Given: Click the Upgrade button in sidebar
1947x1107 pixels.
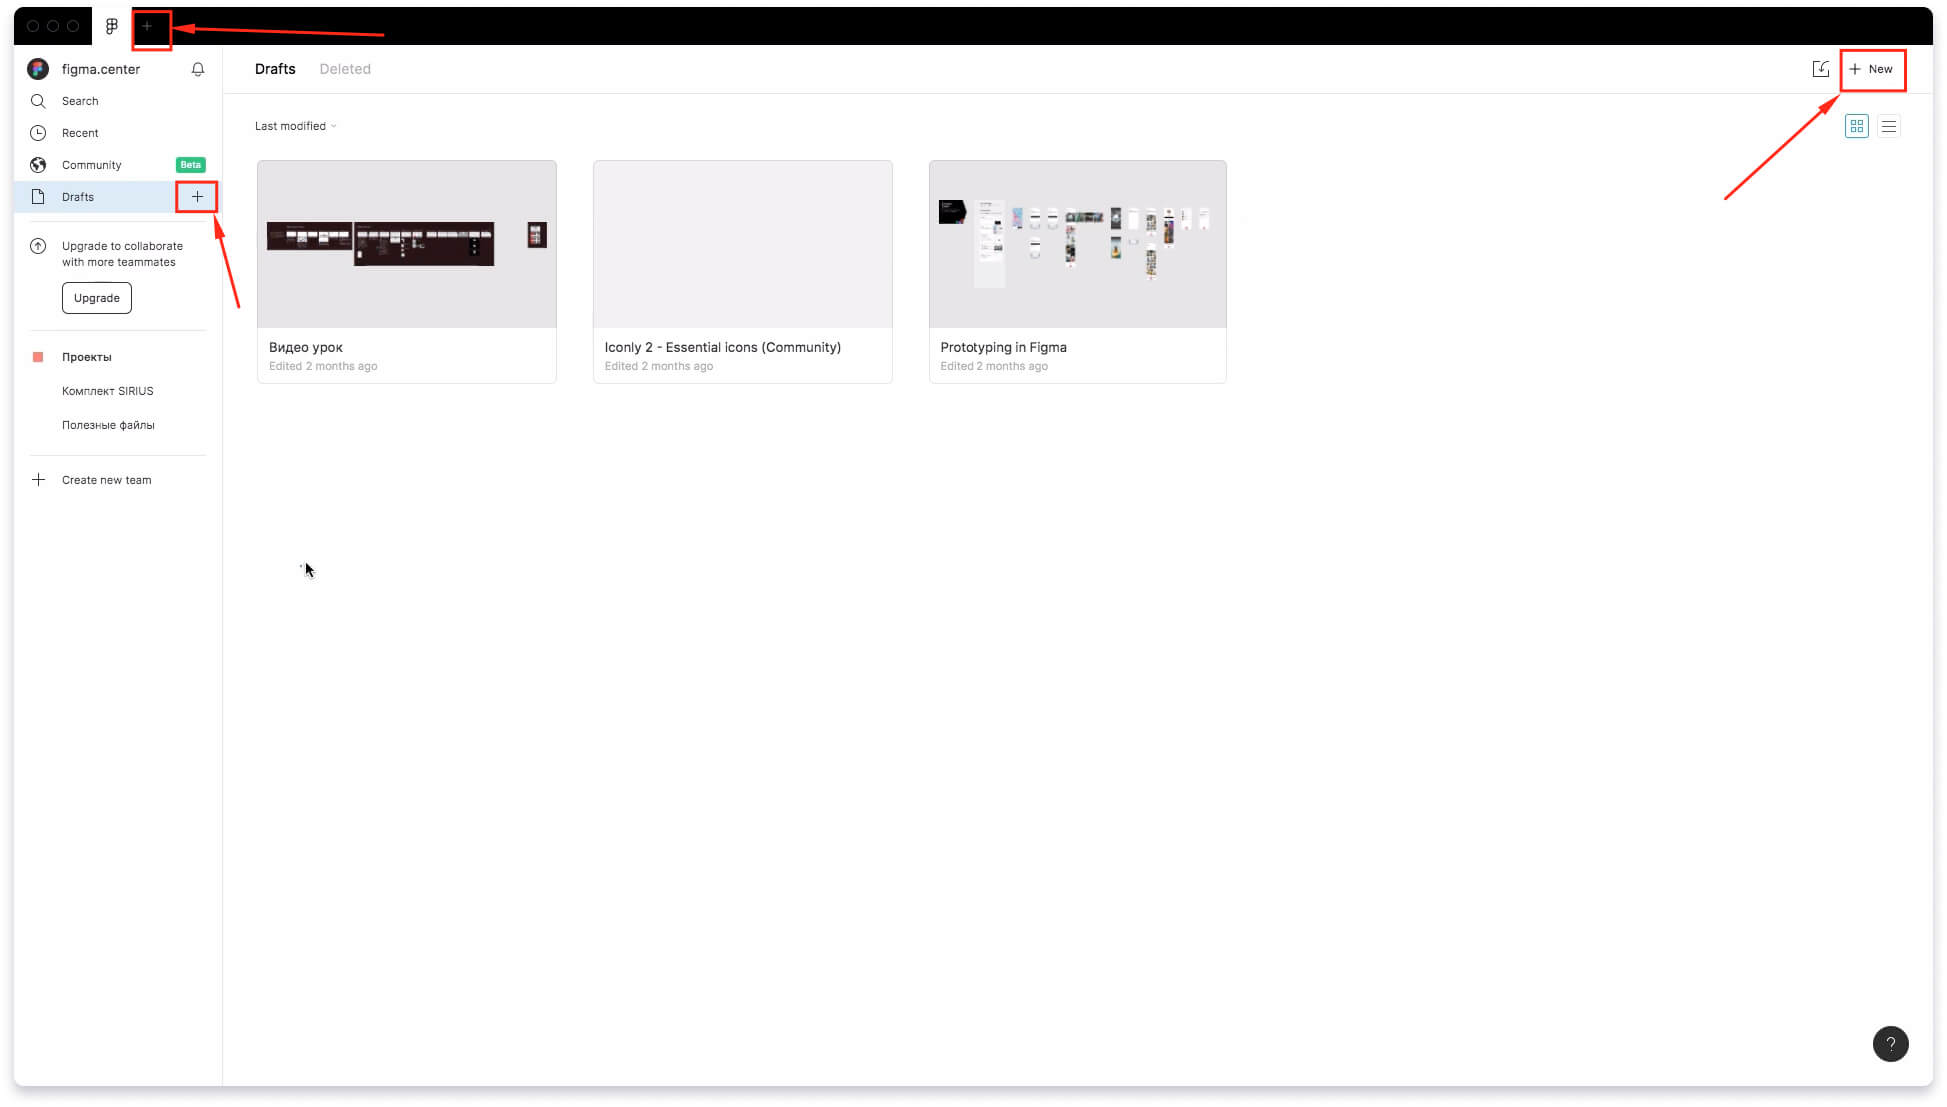Looking at the screenshot, I should tap(96, 297).
